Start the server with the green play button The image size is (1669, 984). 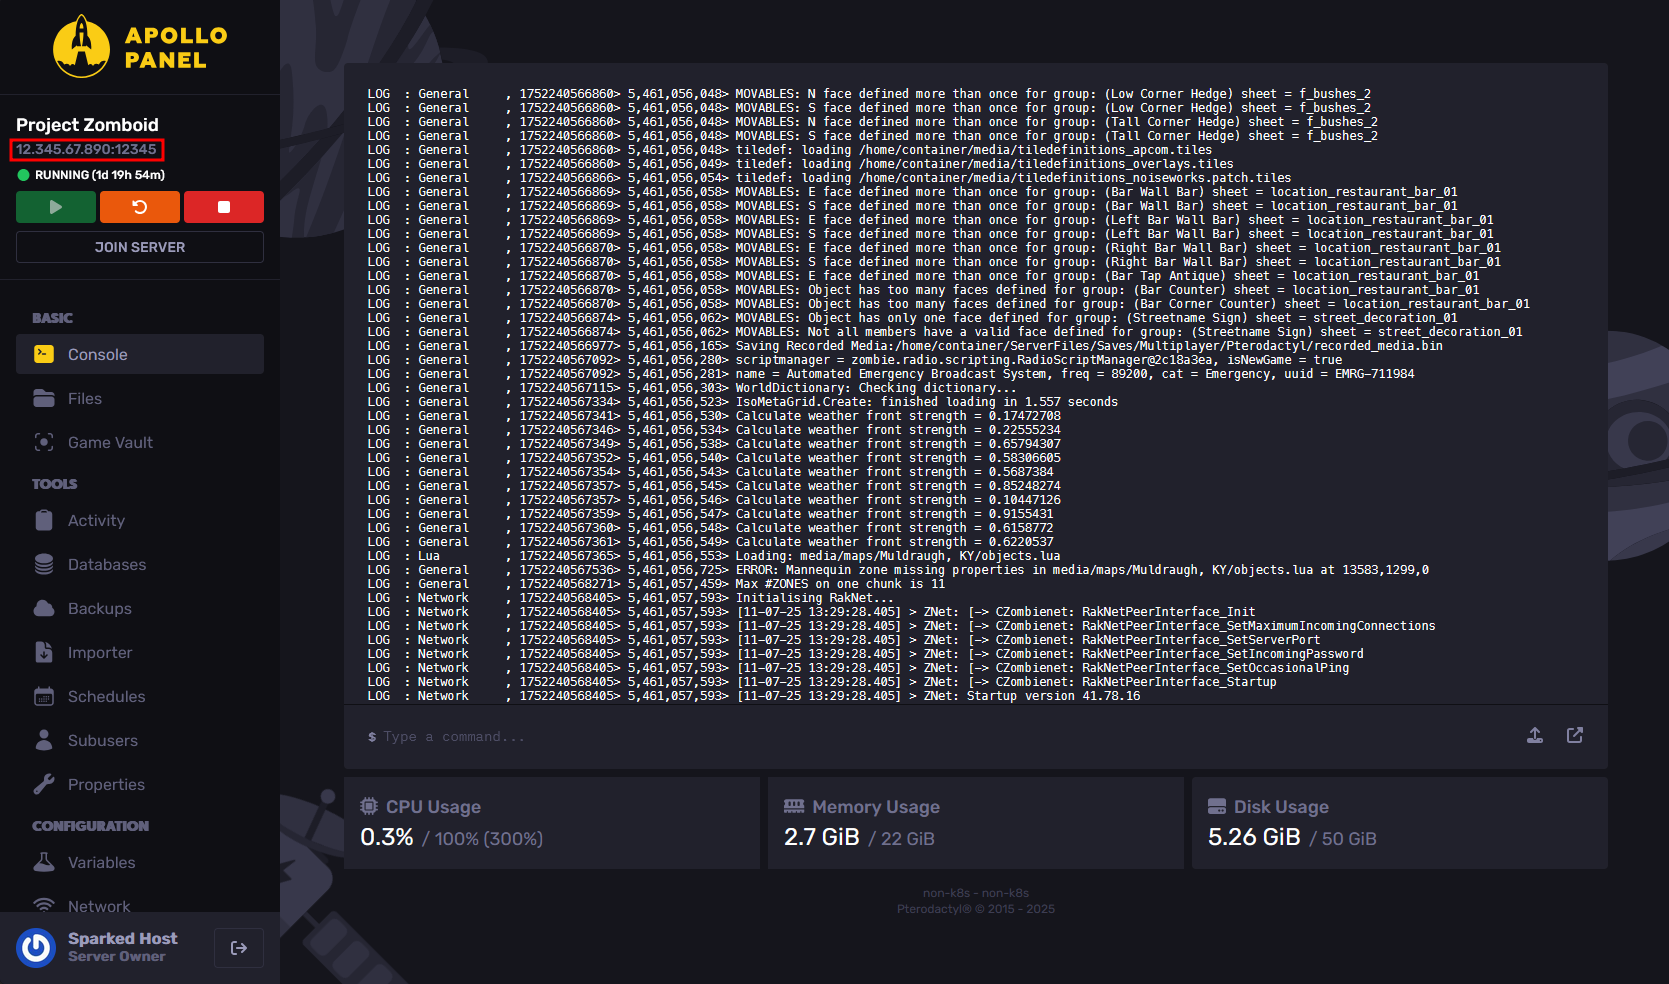tap(56, 207)
